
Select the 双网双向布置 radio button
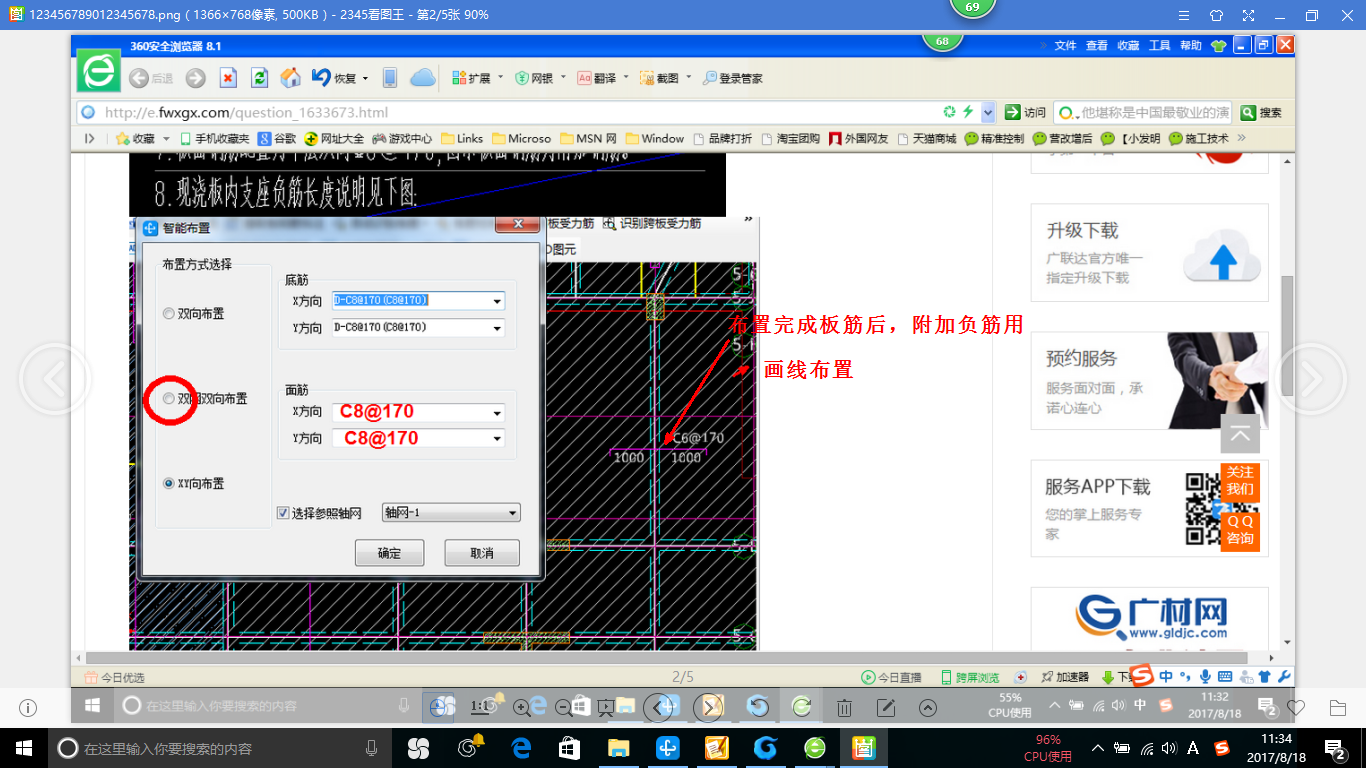pyautogui.click(x=168, y=398)
